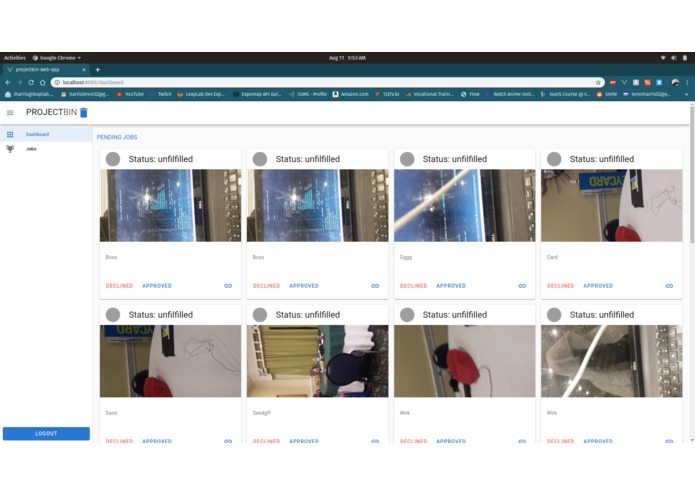
Task: Open the YouTube bookmark
Action: coord(130,94)
